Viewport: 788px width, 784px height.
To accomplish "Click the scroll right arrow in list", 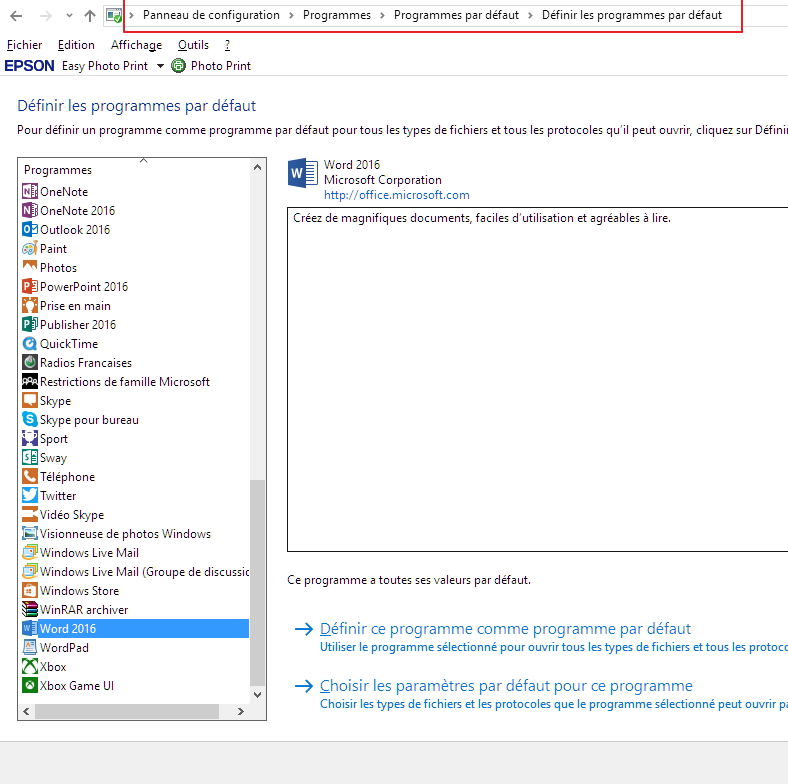I will click(x=241, y=711).
